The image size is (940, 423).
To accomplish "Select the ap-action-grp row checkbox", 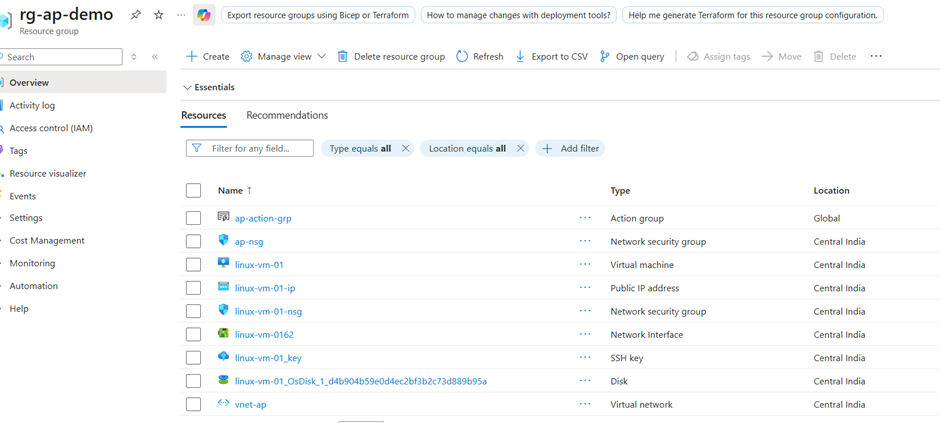I will (193, 218).
